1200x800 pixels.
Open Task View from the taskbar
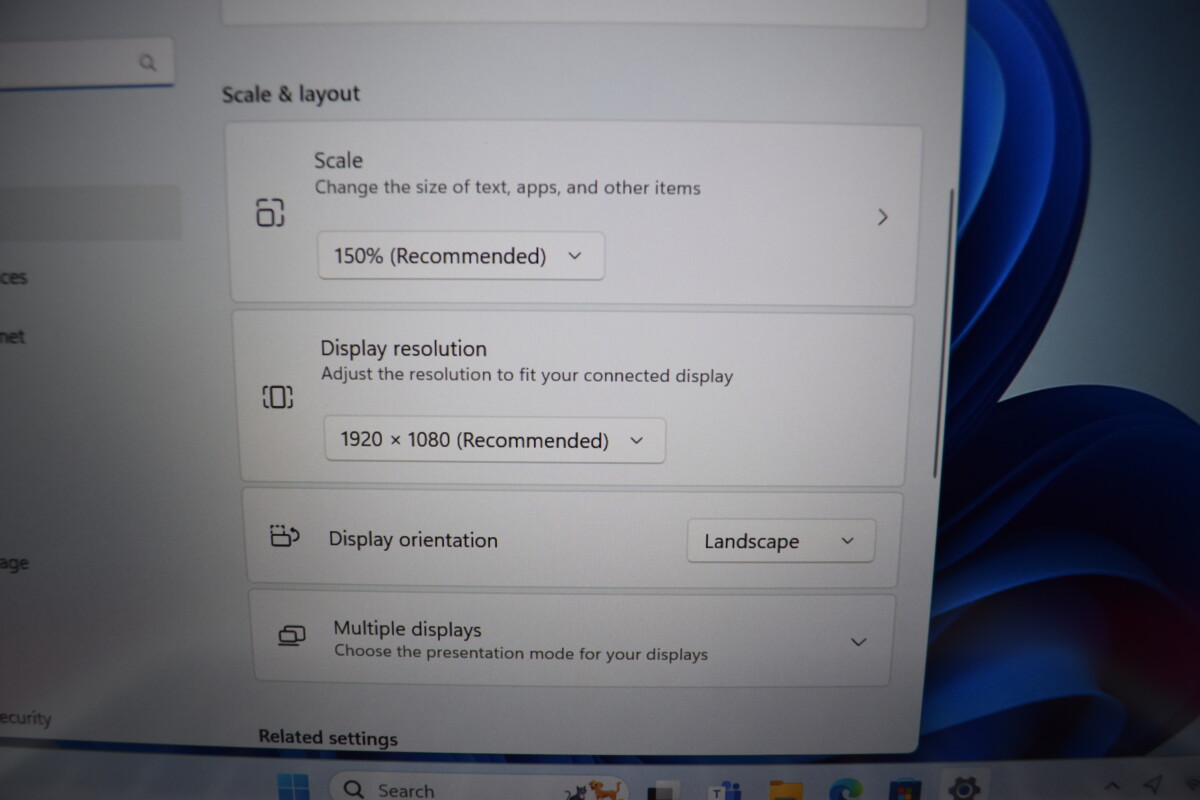pyautogui.click(x=663, y=790)
